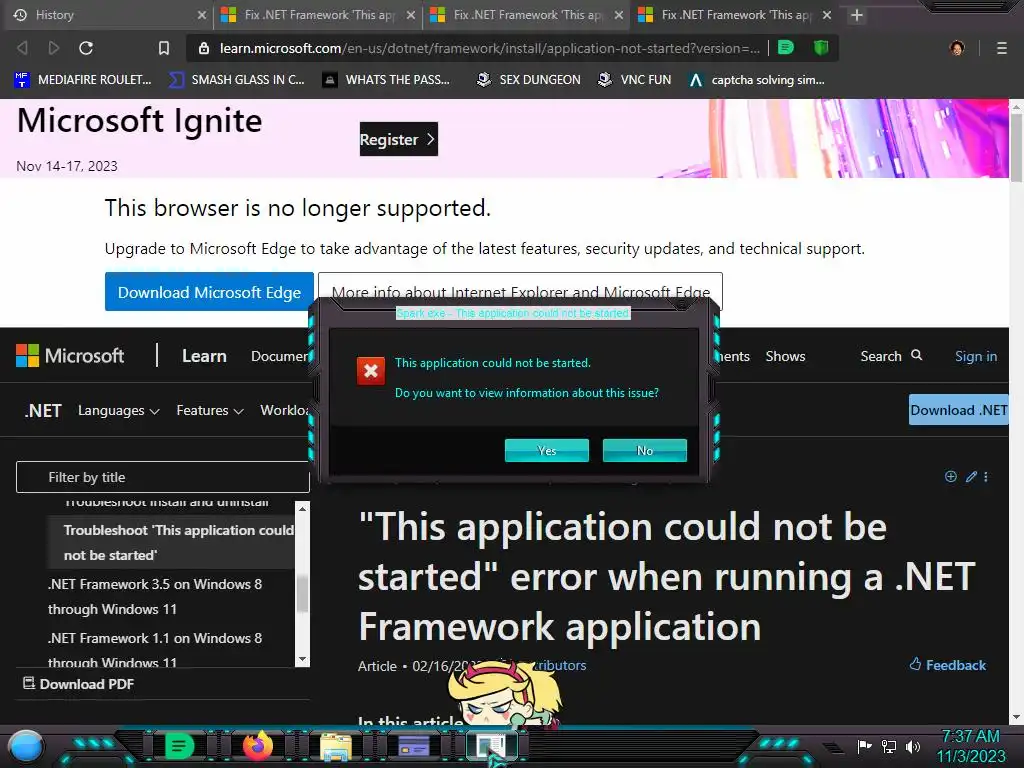The image size is (1024, 768).
Task: Open the purple window app on taskbar
Action: pos(413,746)
